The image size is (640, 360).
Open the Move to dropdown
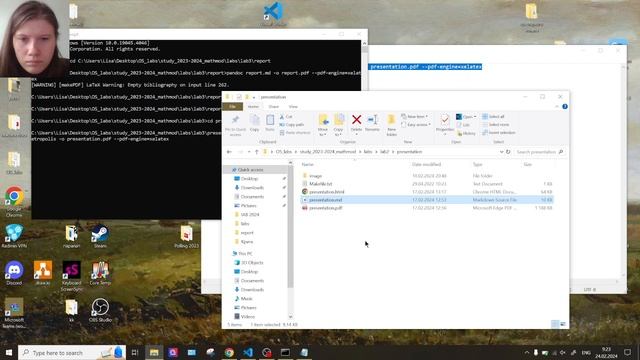click(x=323, y=125)
